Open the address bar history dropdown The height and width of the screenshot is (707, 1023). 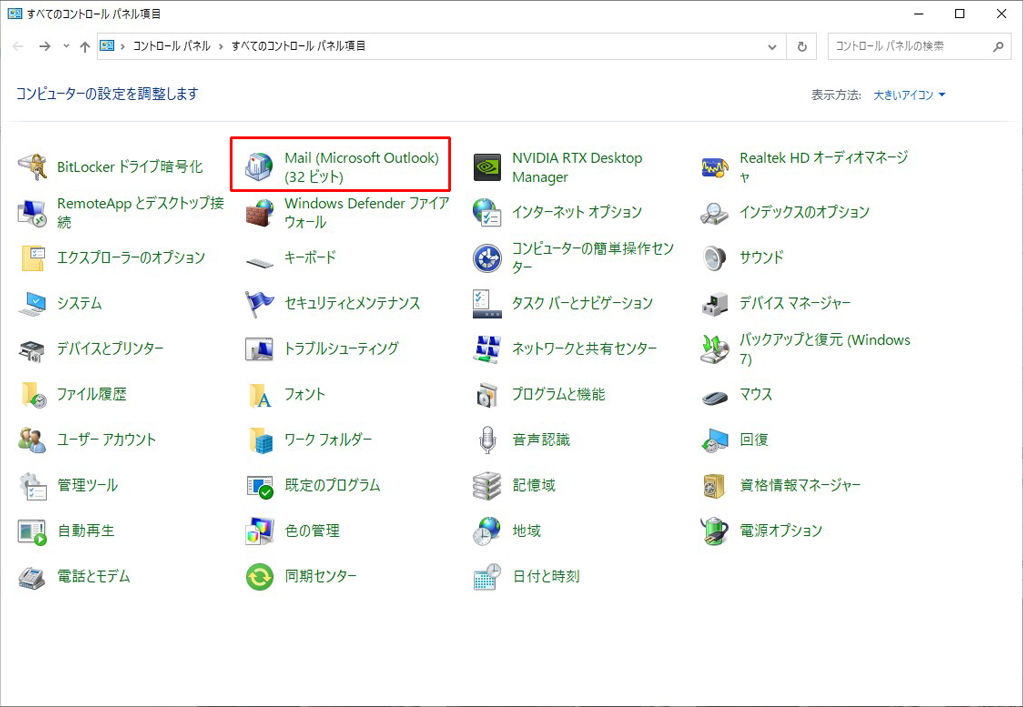click(x=772, y=47)
